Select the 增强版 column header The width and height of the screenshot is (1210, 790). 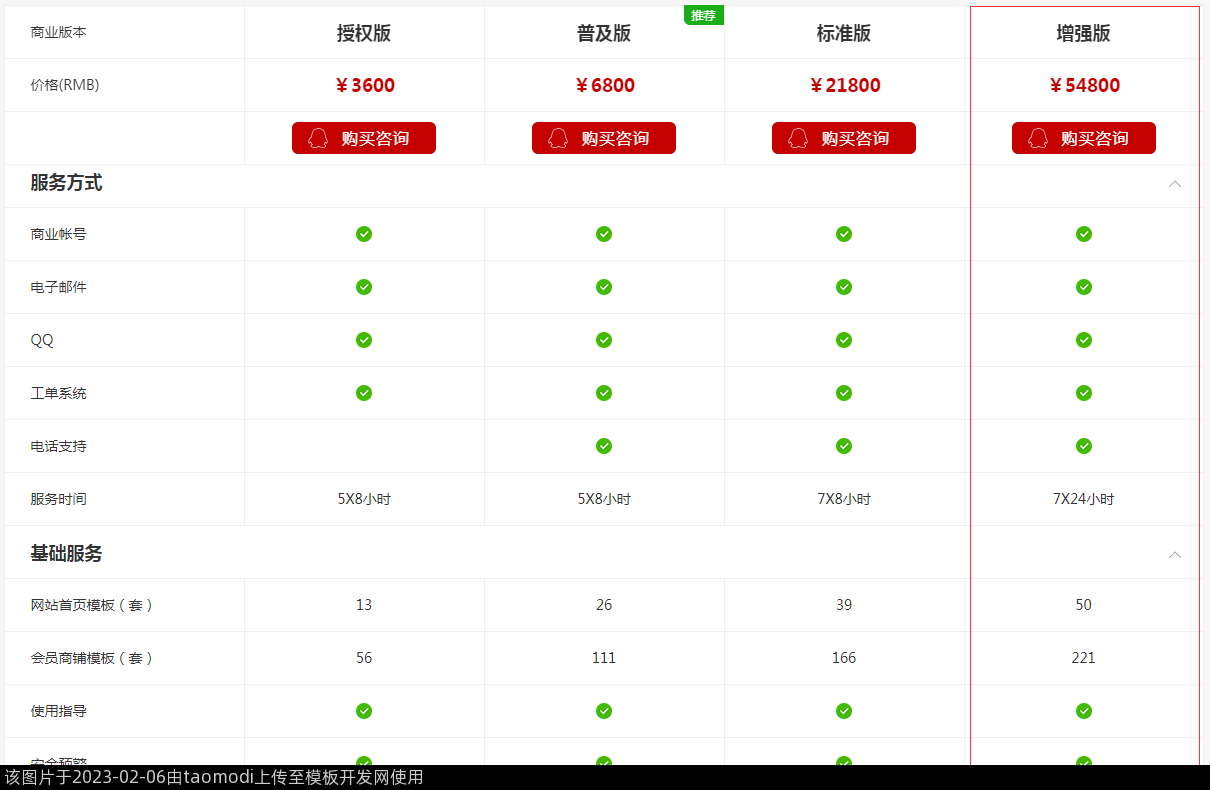coord(1084,33)
